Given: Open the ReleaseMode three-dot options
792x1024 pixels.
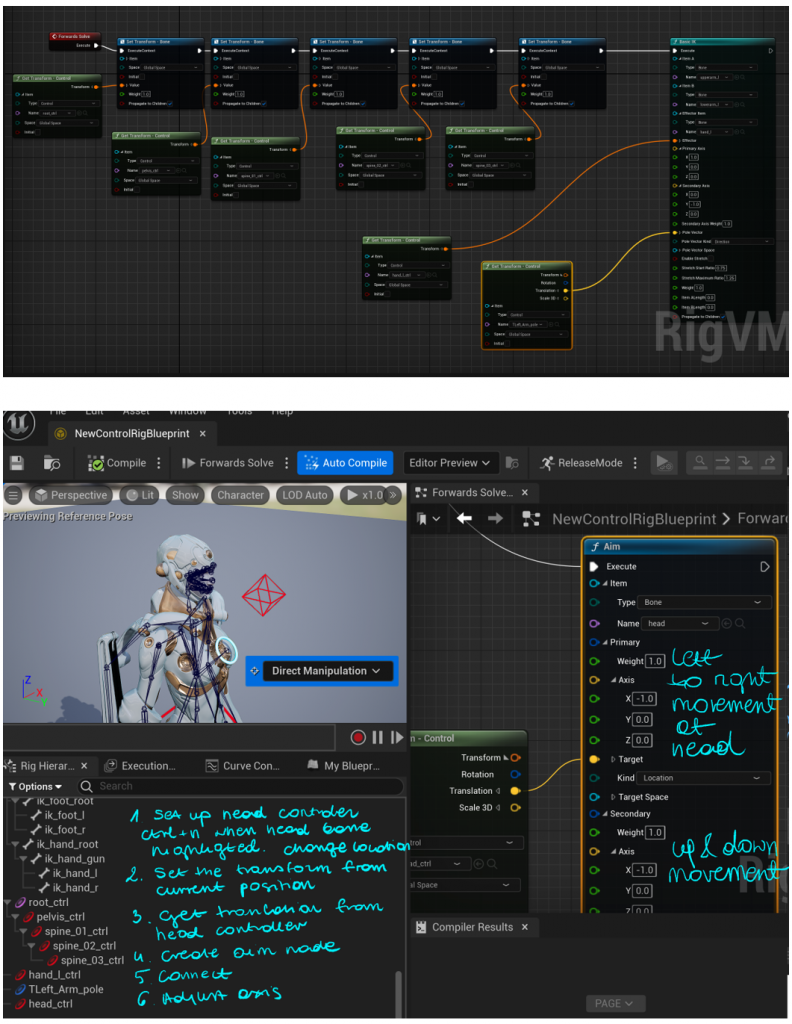Looking at the screenshot, I should pos(635,463).
